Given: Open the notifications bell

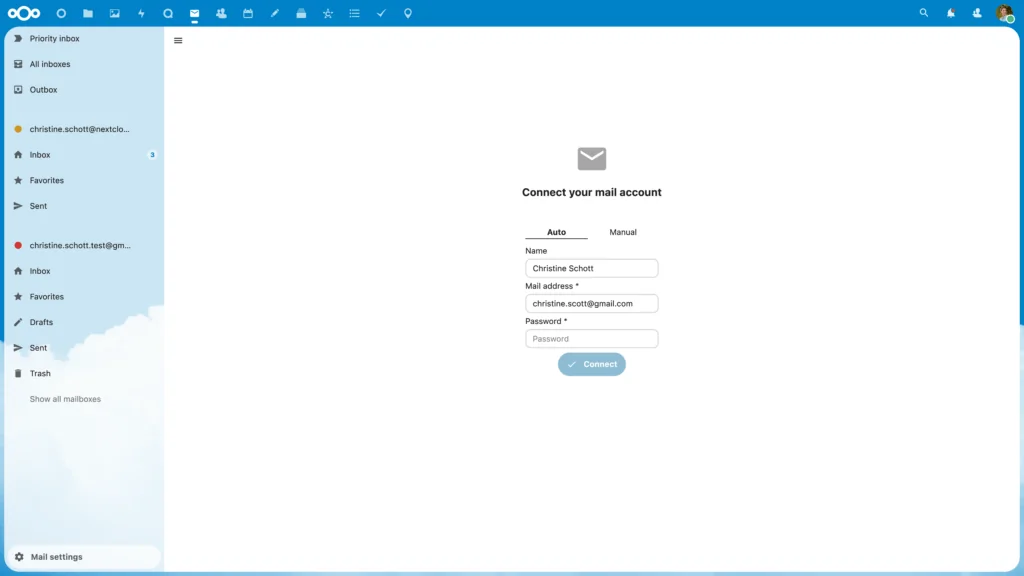Looking at the screenshot, I should click(x=951, y=13).
